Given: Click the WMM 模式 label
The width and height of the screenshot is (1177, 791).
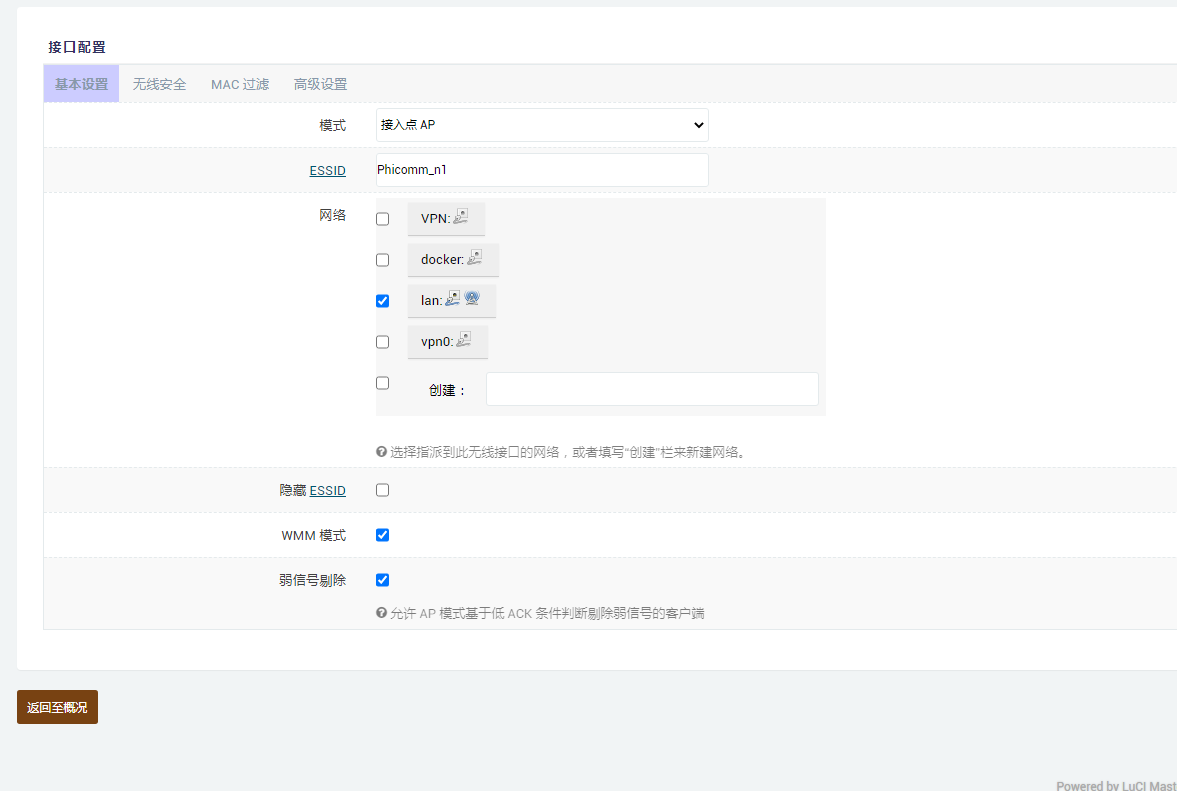Looking at the screenshot, I should point(314,535).
